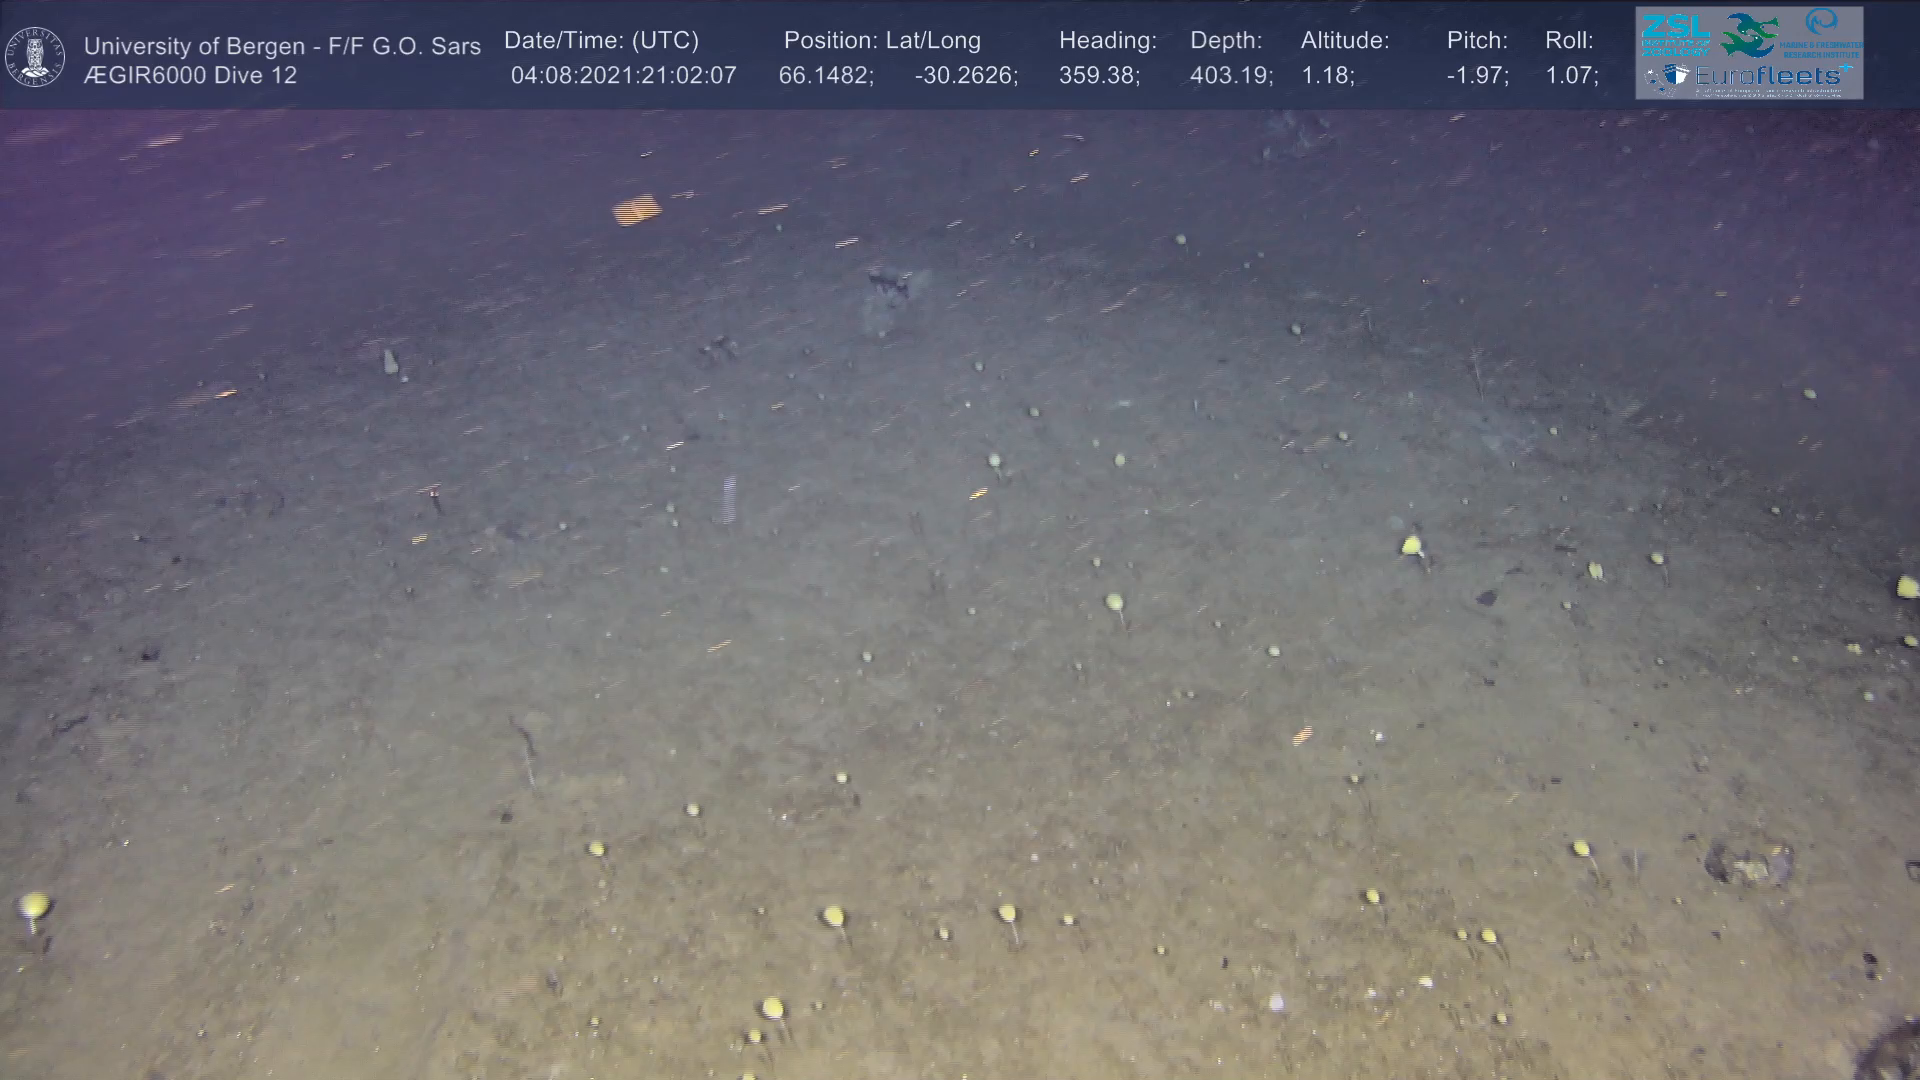Select the depth value 403.19
Image resolution: width=1920 pixels, height=1080 pixels.
coord(1230,76)
